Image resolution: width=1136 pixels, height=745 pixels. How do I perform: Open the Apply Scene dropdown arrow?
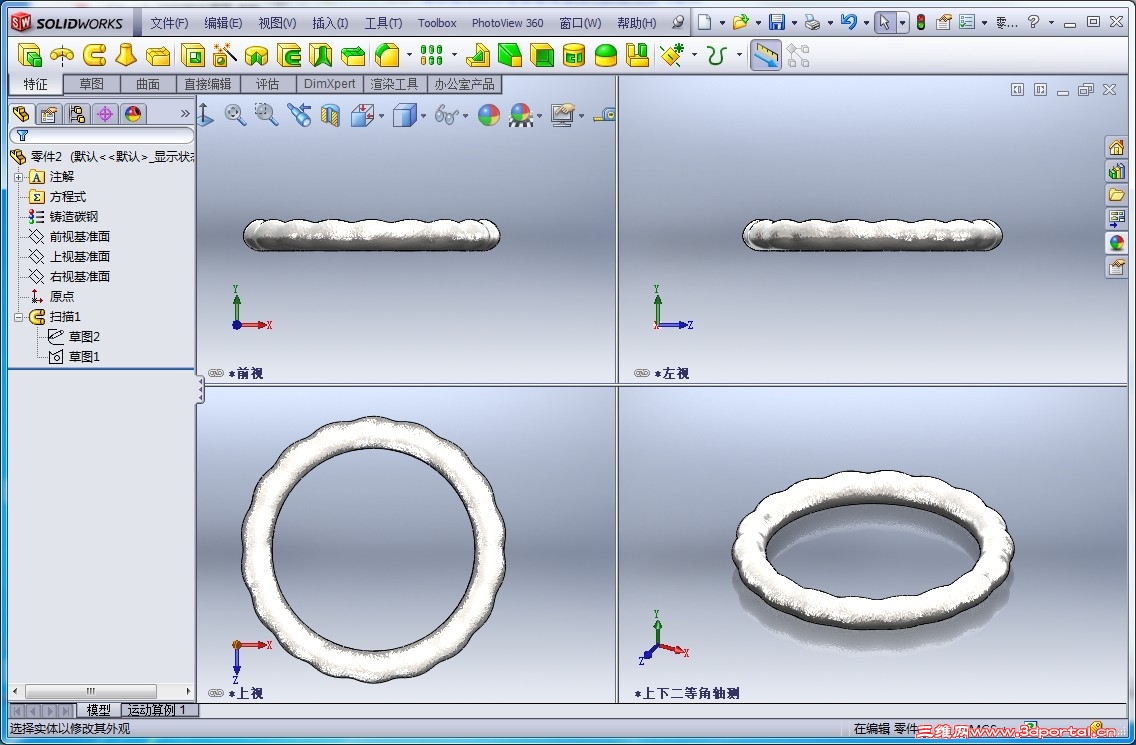click(539, 115)
